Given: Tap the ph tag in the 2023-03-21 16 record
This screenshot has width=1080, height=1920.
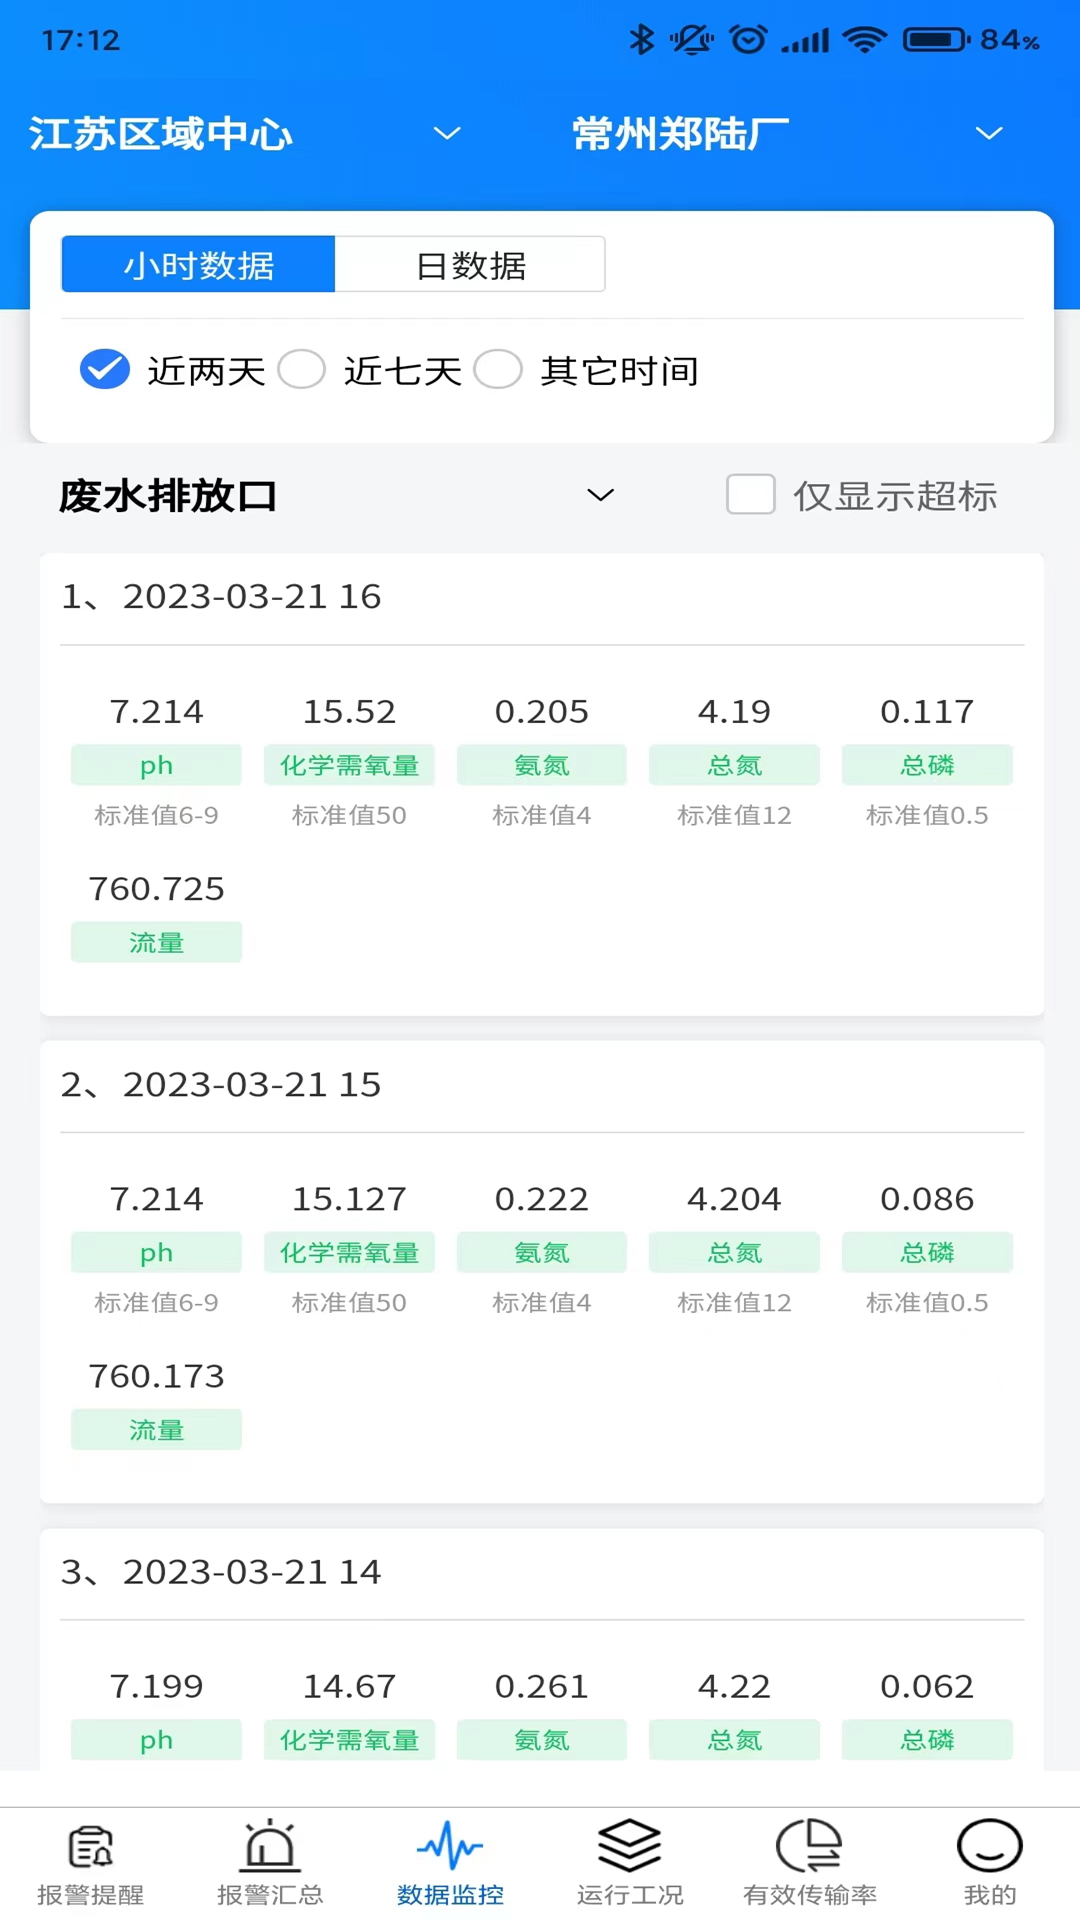Looking at the screenshot, I should tap(156, 765).
